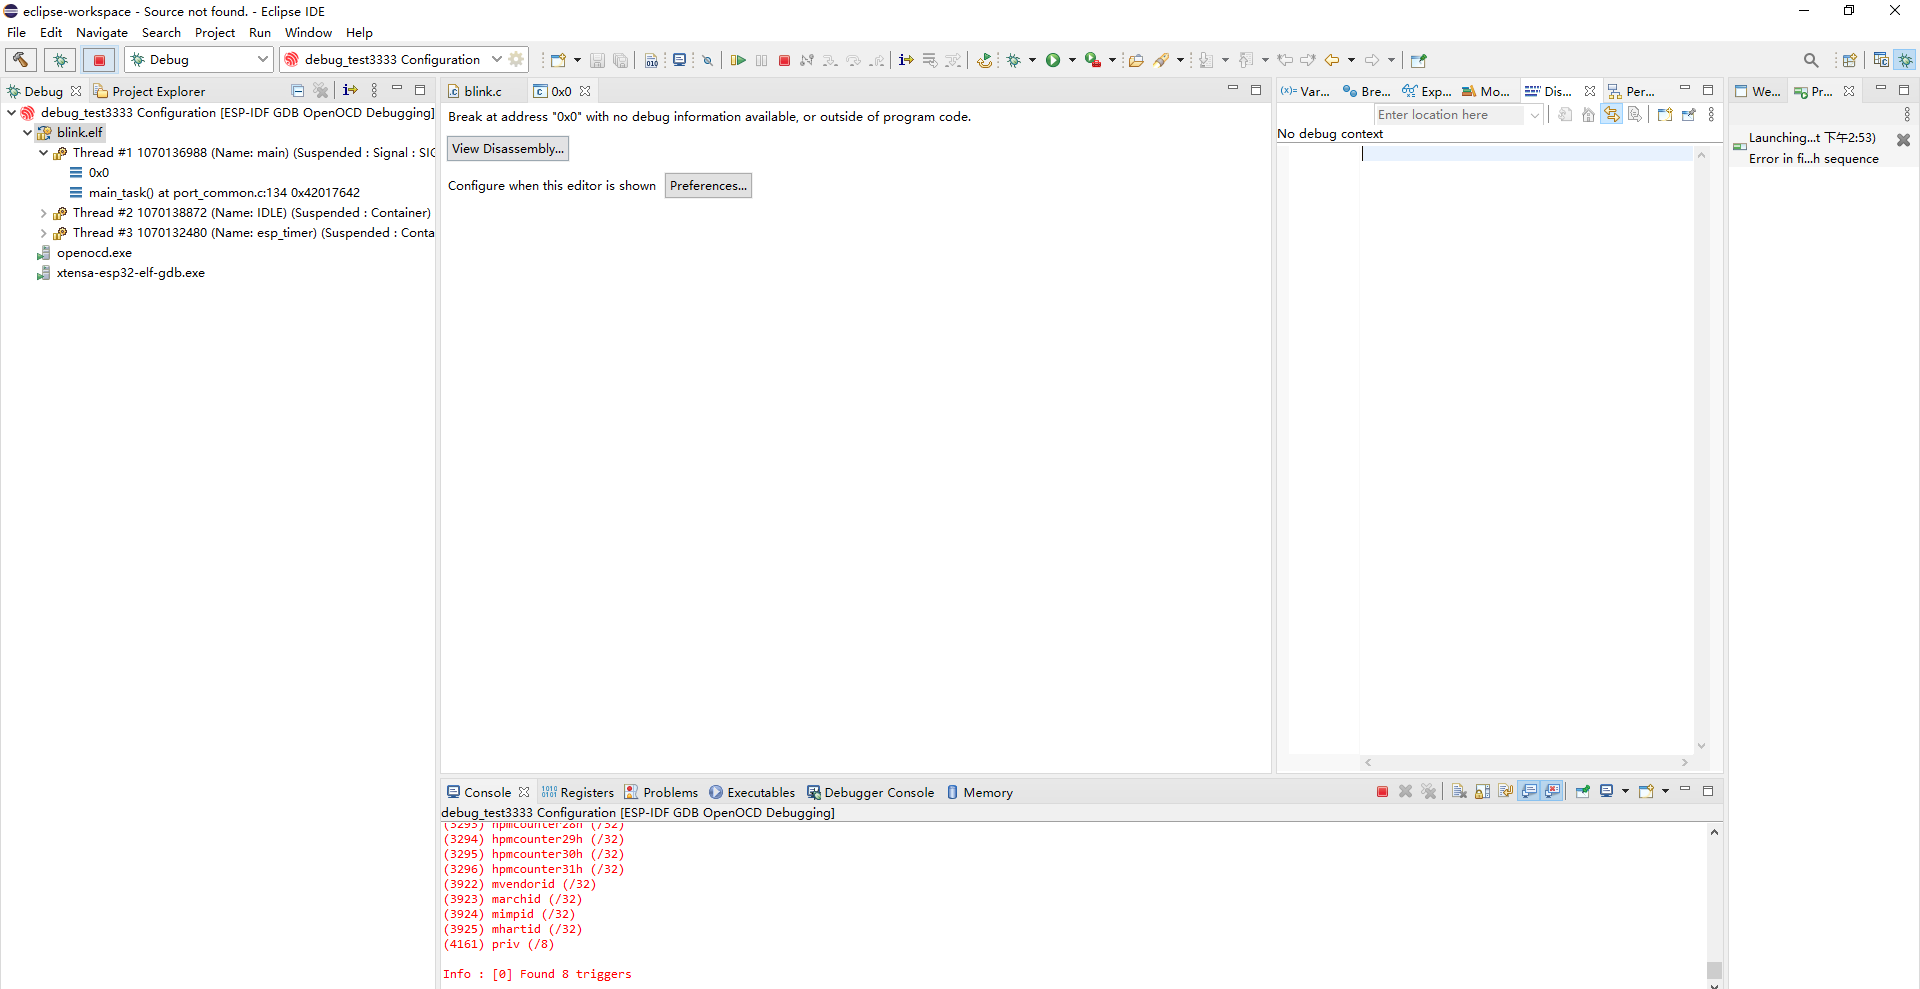Close the 0x0 editor tab
1920x989 pixels.
(585, 91)
